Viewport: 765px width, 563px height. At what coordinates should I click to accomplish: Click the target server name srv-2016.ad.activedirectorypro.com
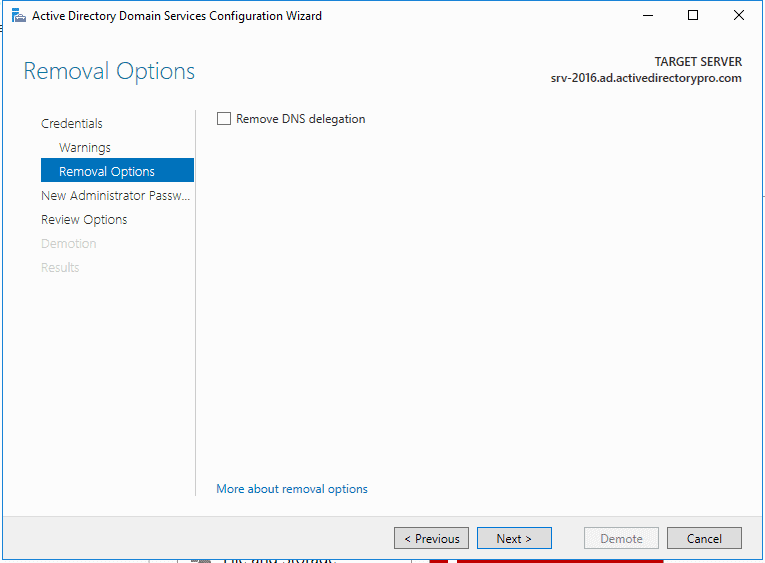click(646, 78)
